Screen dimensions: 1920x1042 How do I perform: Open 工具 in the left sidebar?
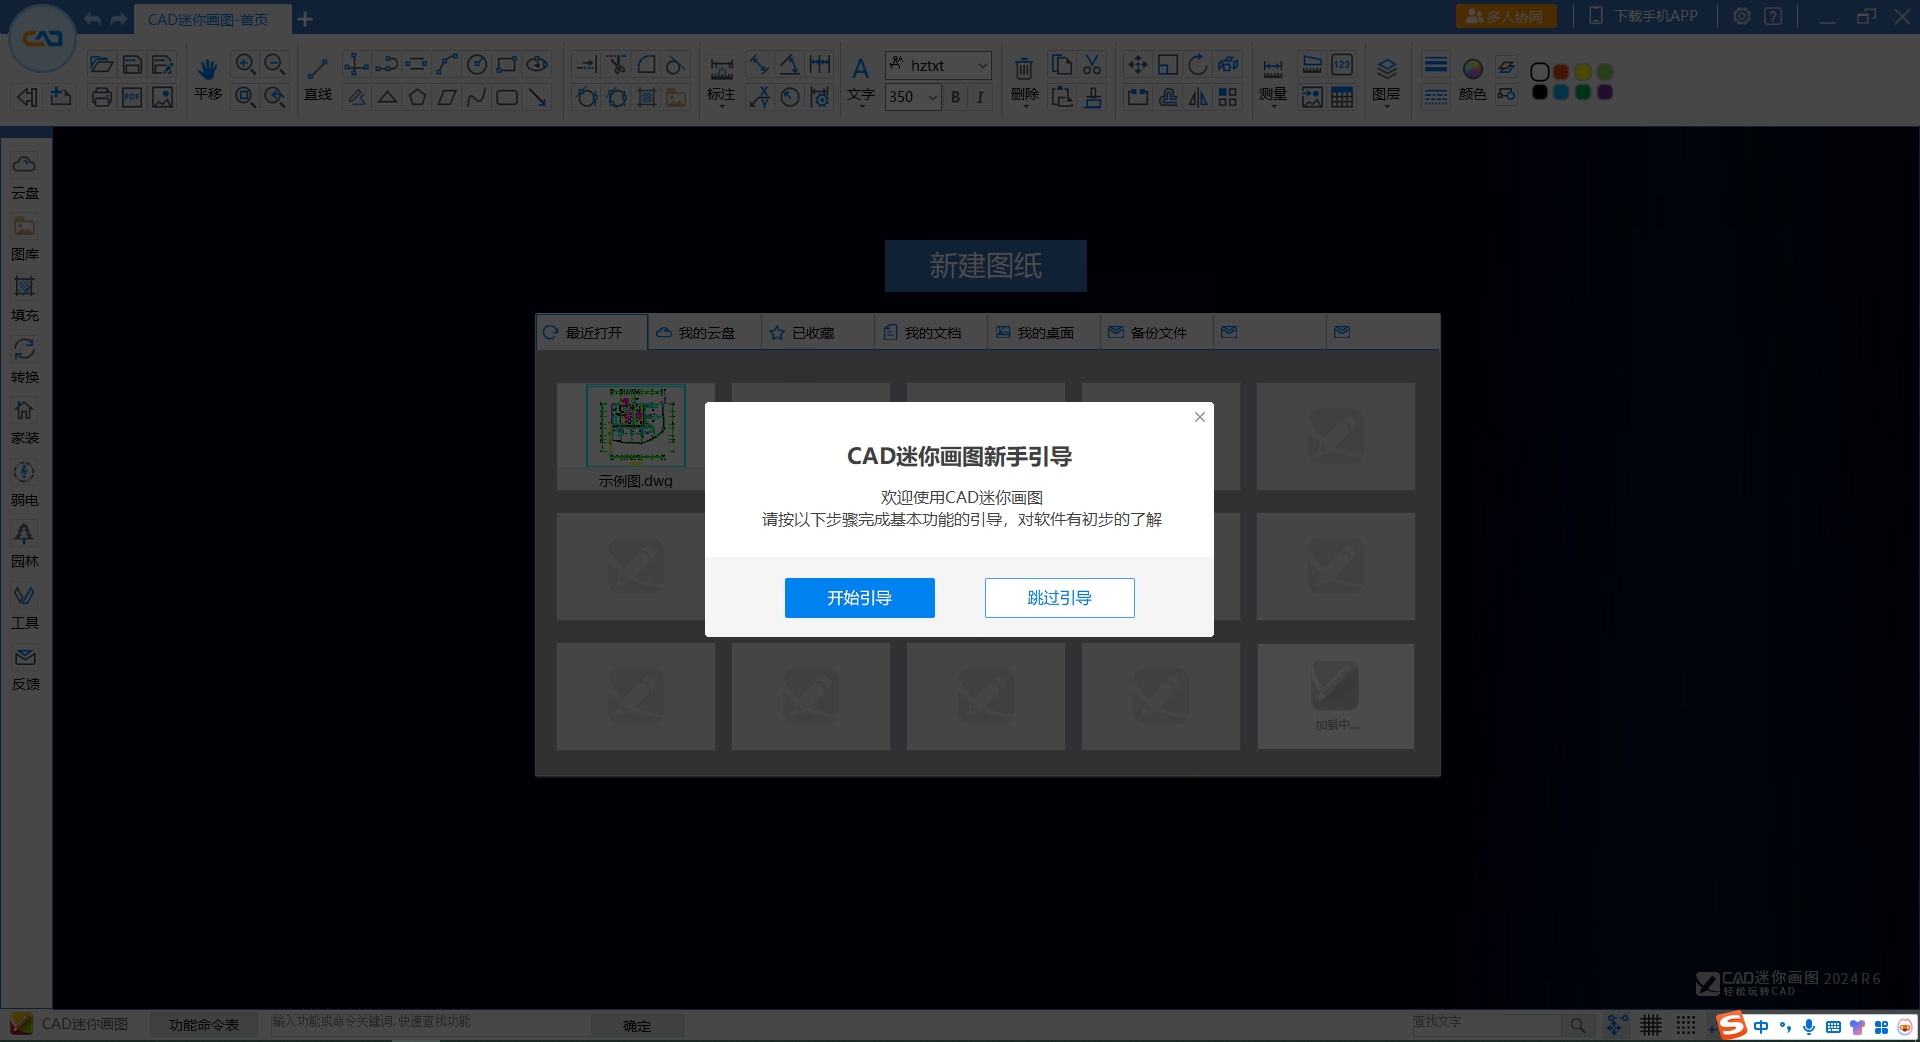[x=25, y=607]
